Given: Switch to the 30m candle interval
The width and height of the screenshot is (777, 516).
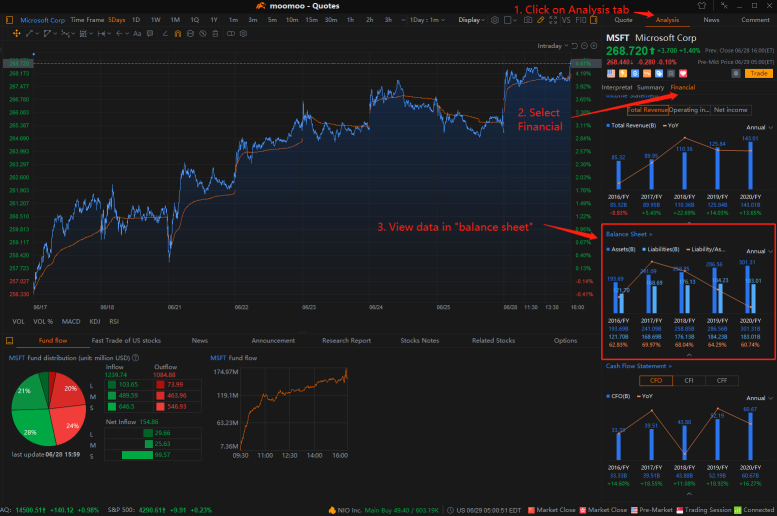Looking at the screenshot, I should pyautogui.click(x=331, y=20).
